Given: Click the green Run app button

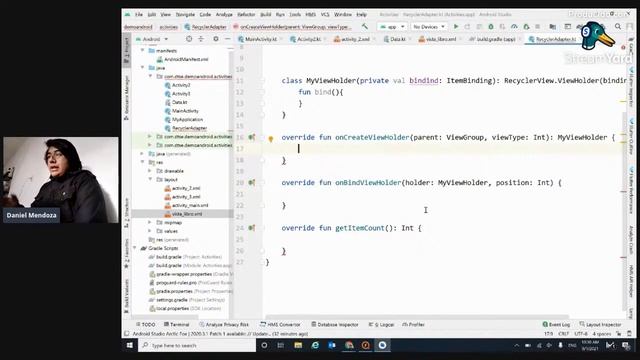Looking at the screenshot, I should (456, 27).
